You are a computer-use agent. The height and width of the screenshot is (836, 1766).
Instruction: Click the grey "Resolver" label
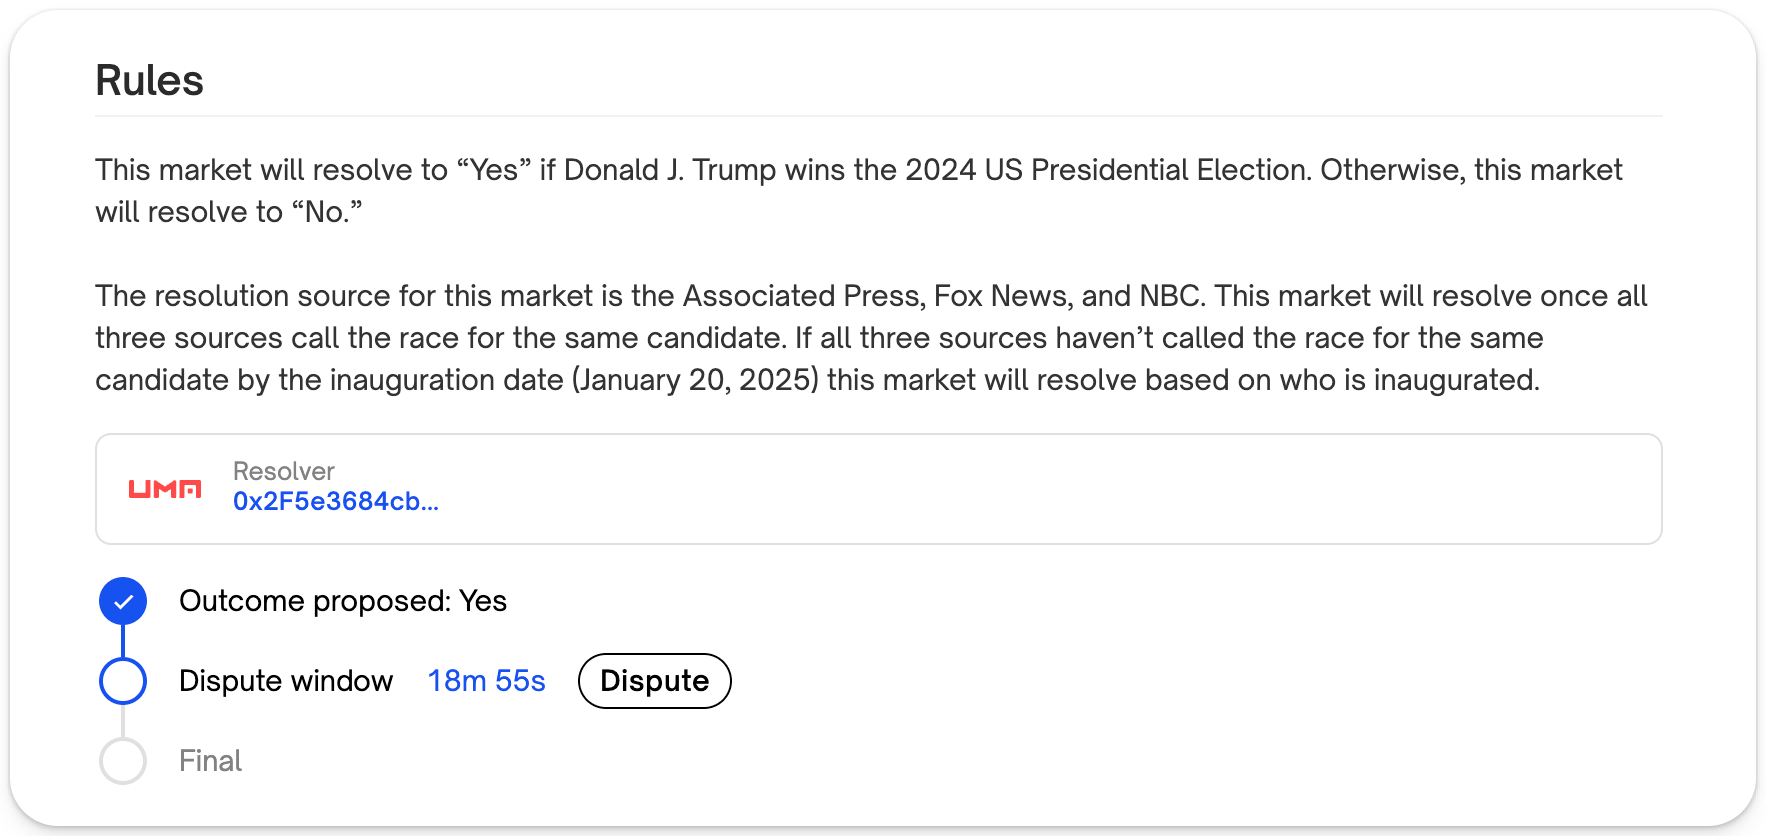click(x=283, y=471)
